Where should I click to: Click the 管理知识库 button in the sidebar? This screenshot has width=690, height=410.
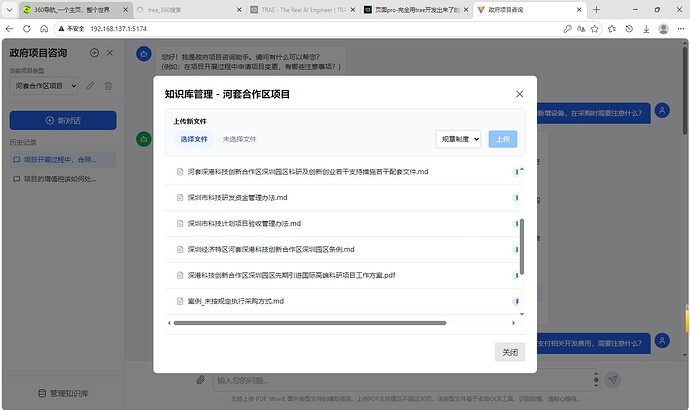(63, 393)
